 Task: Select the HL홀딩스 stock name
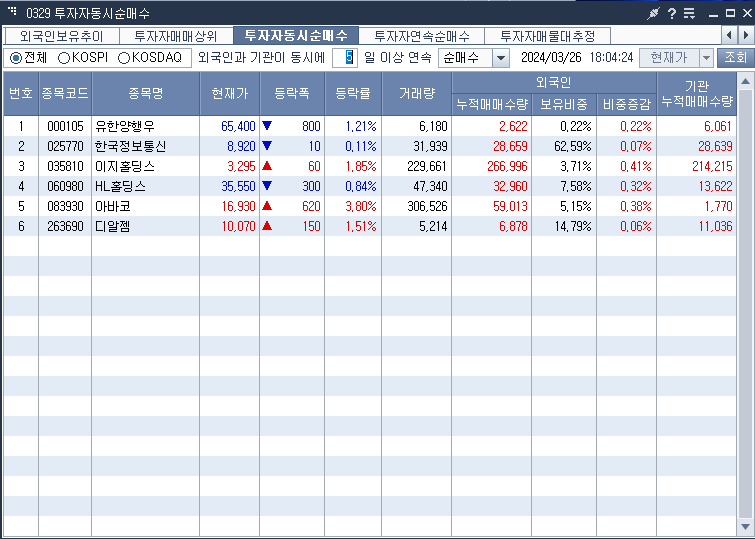coord(120,186)
